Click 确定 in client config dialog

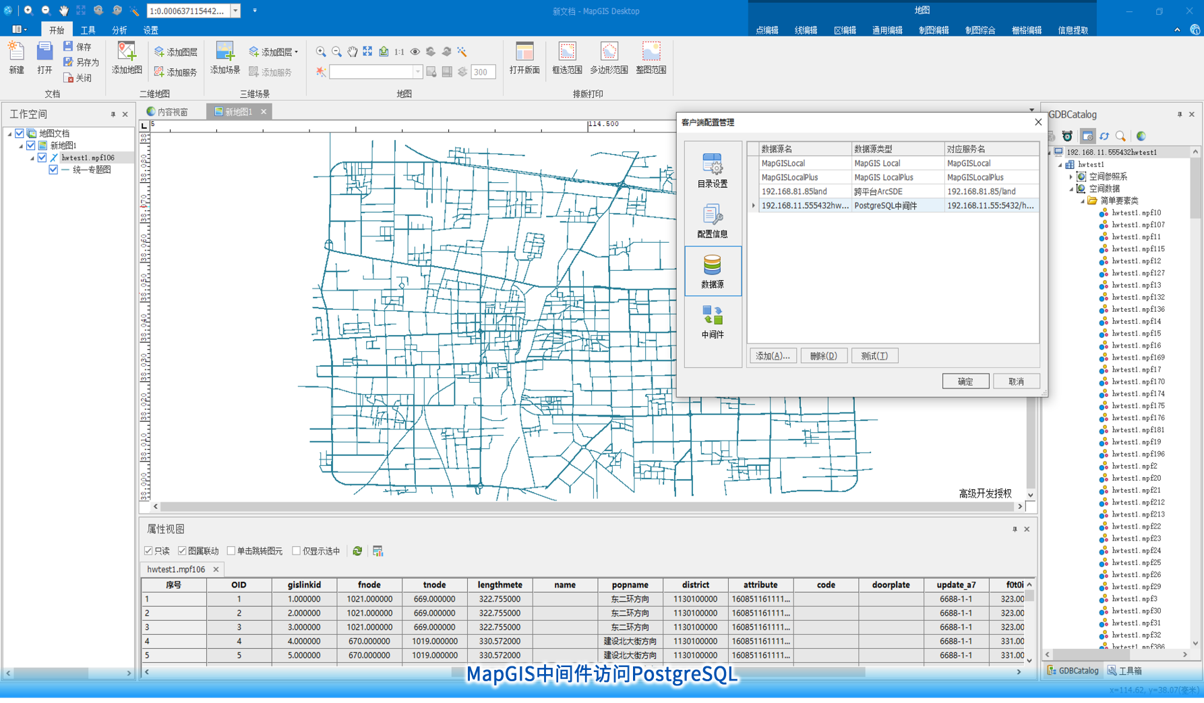pyautogui.click(x=965, y=381)
